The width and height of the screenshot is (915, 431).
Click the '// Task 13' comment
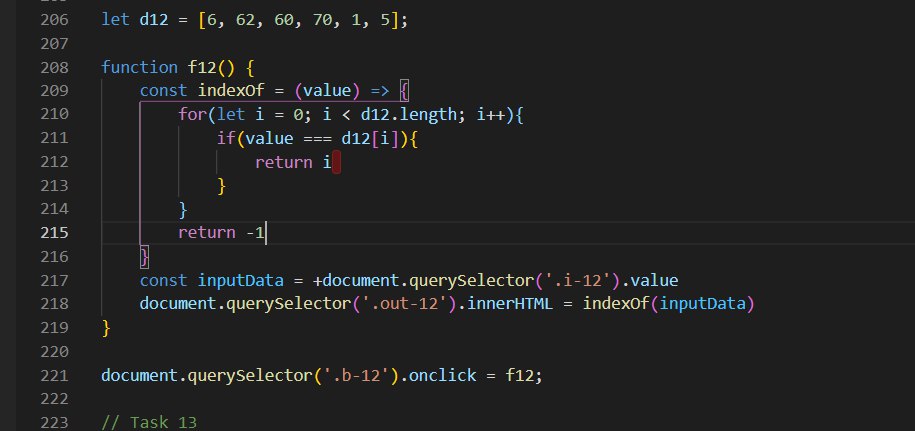point(149,422)
